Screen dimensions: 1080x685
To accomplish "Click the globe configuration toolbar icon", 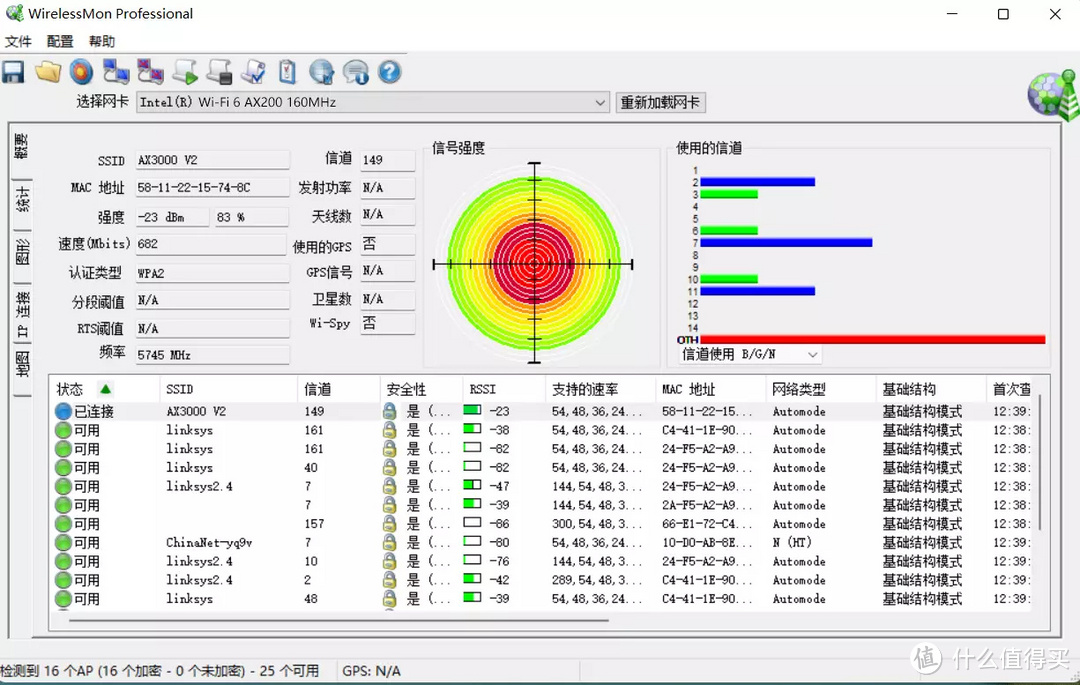I will pos(322,71).
